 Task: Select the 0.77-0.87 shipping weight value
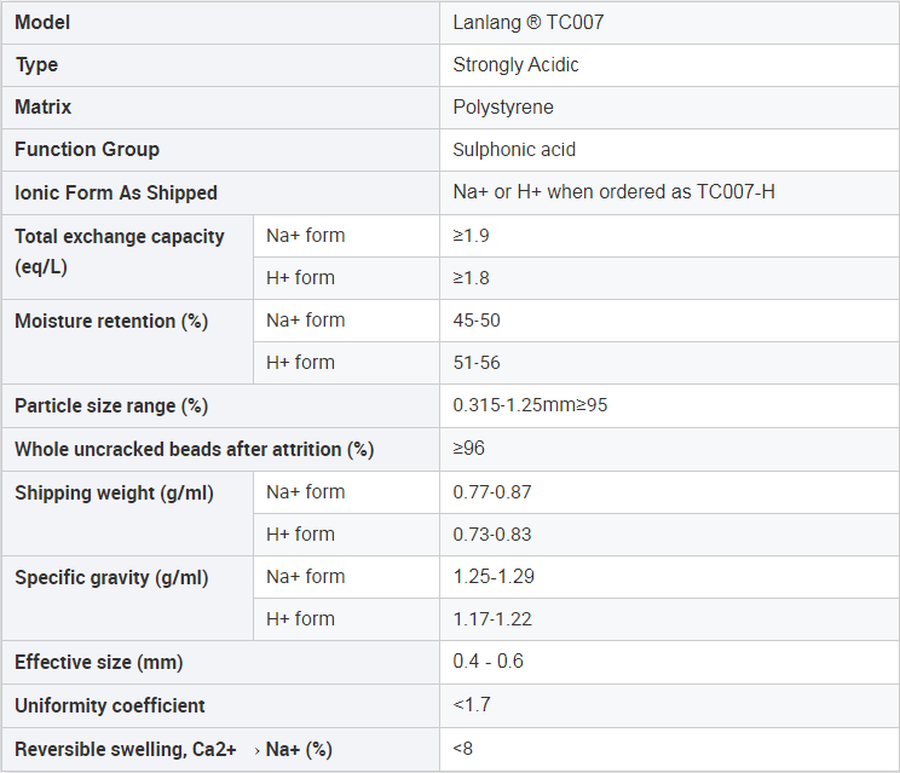pos(492,492)
